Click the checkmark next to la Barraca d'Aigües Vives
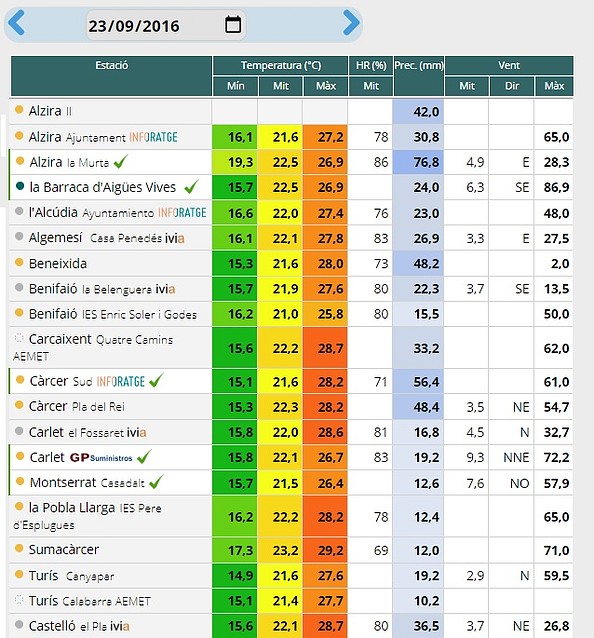Image resolution: width=594 pixels, height=638 pixels. (x=191, y=187)
